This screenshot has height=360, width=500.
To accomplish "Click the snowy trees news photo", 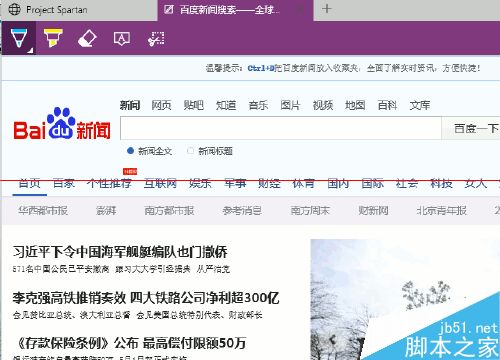I will pos(405,299).
